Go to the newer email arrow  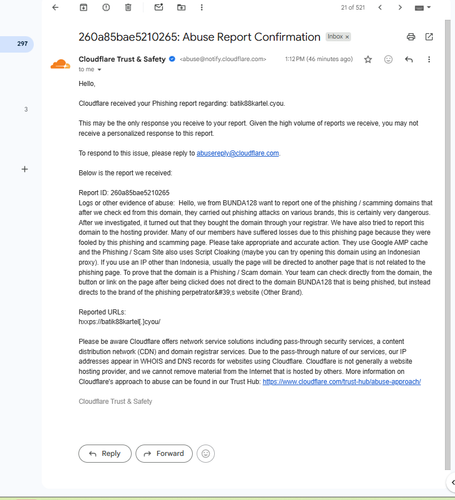(x=380, y=7)
